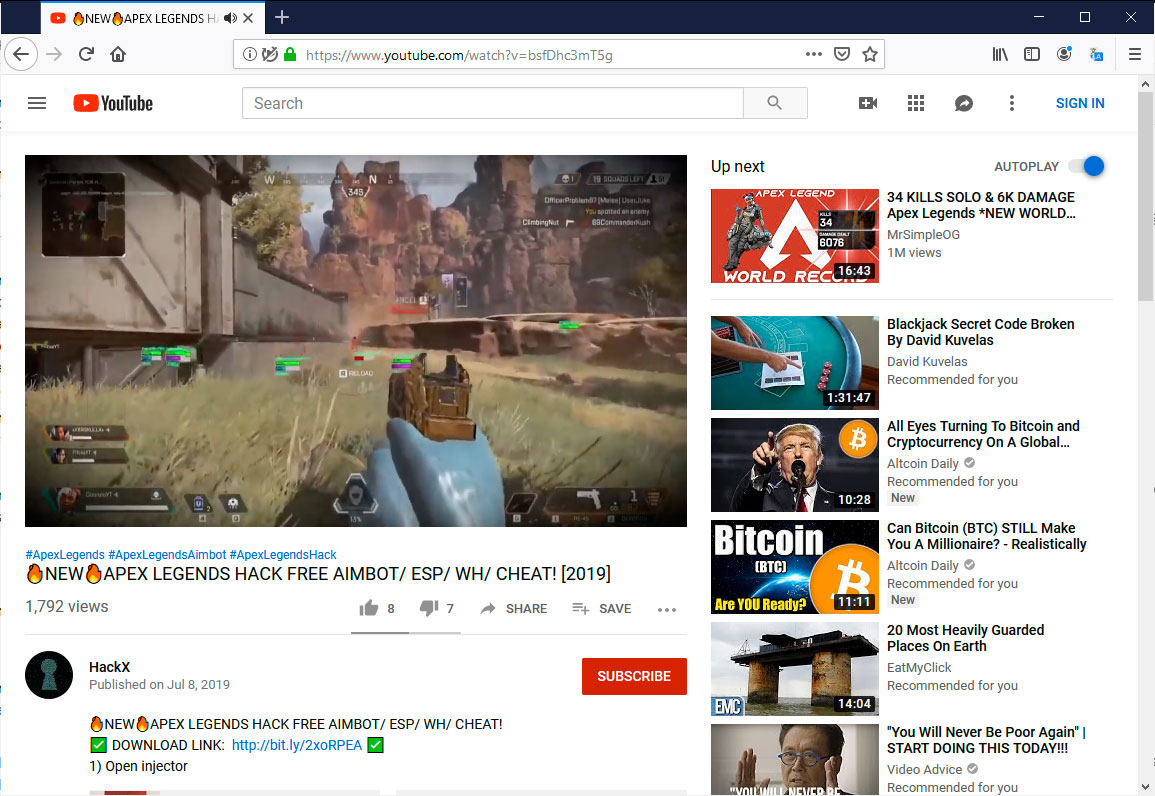Open the HackX channel name link
This screenshot has height=796, width=1155.
[x=110, y=666]
